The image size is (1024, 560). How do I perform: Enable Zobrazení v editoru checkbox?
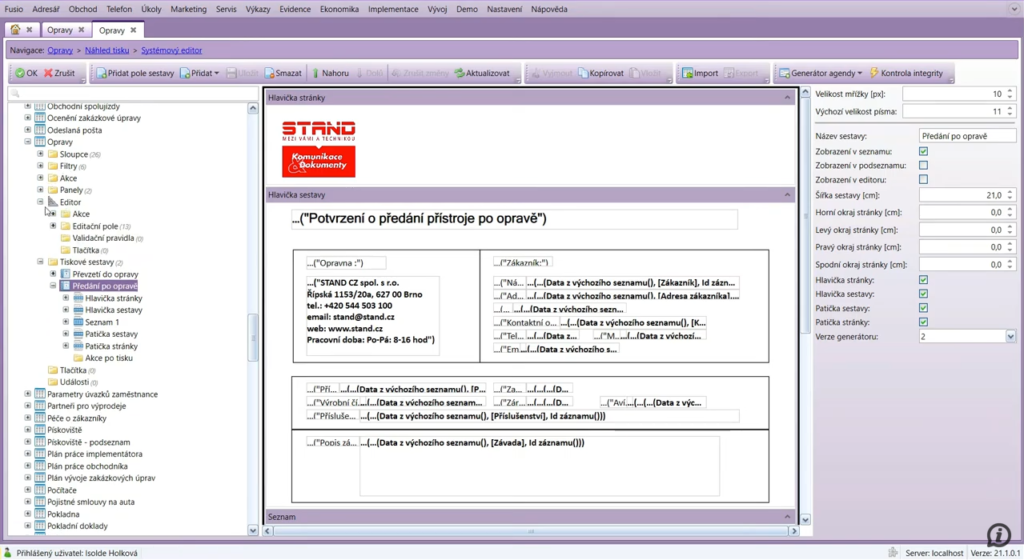click(x=923, y=179)
